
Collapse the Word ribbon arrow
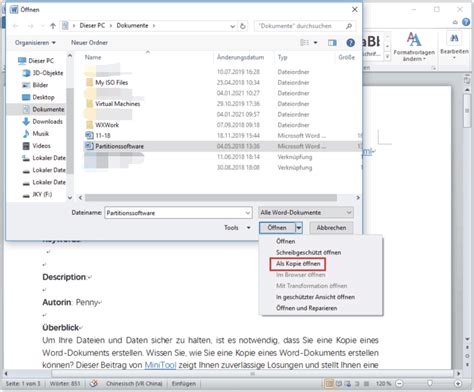455,22
